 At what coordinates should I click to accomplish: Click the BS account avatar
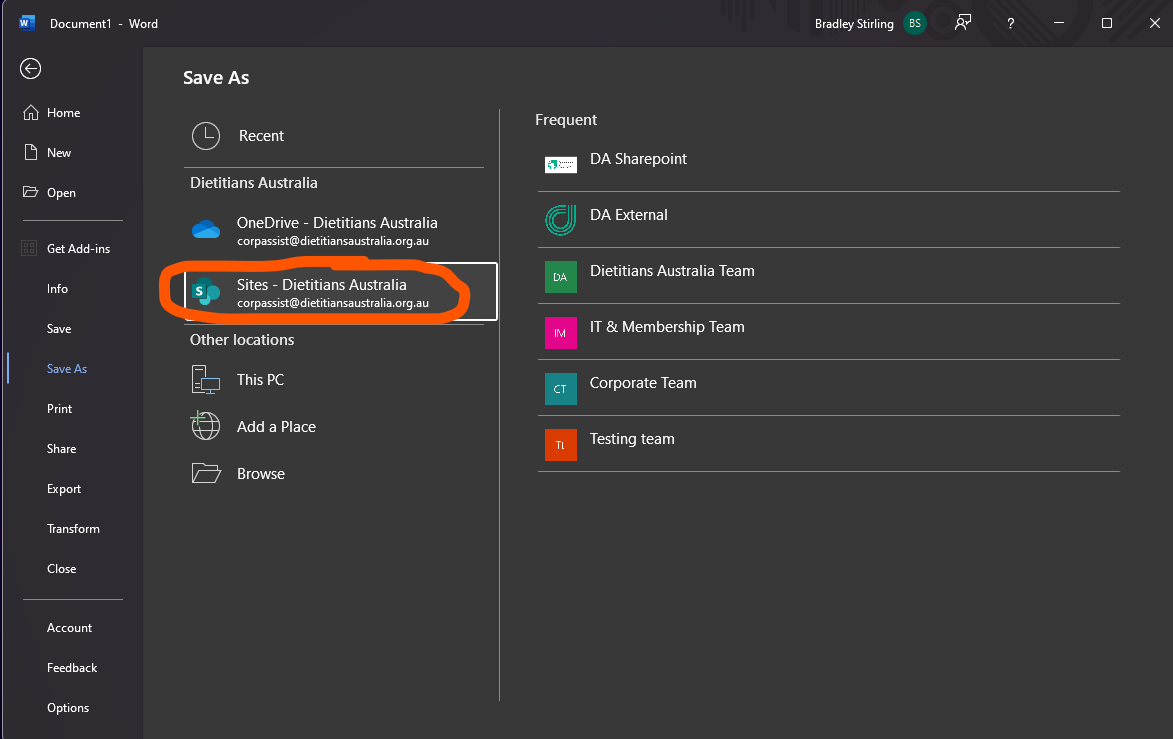point(913,22)
